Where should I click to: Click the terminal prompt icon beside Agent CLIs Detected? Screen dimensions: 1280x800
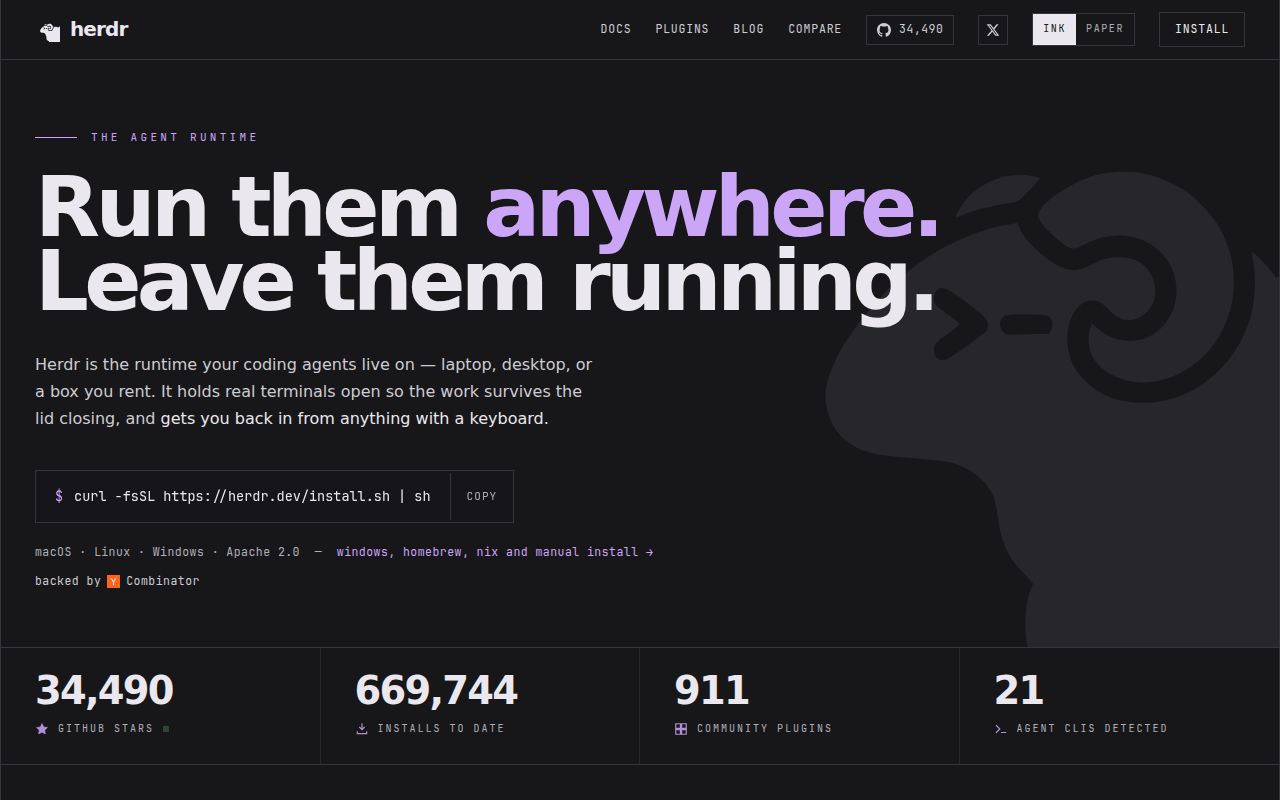coord(1000,729)
